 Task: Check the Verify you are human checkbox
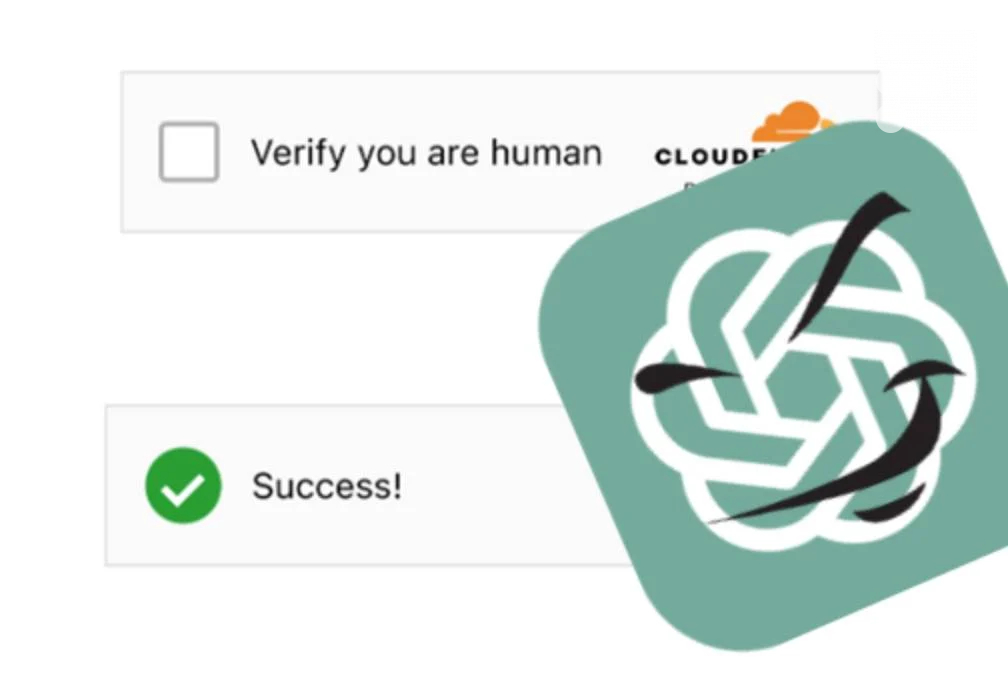(x=189, y=152)
